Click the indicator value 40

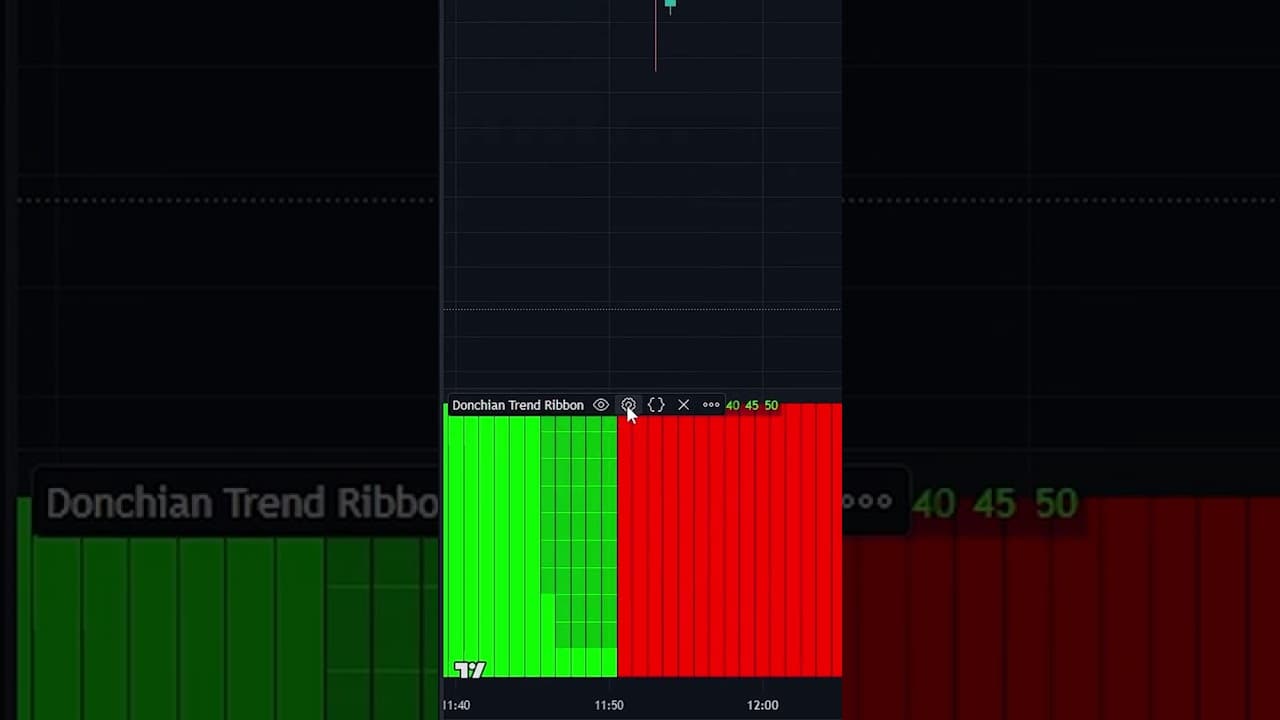[733, 405]
